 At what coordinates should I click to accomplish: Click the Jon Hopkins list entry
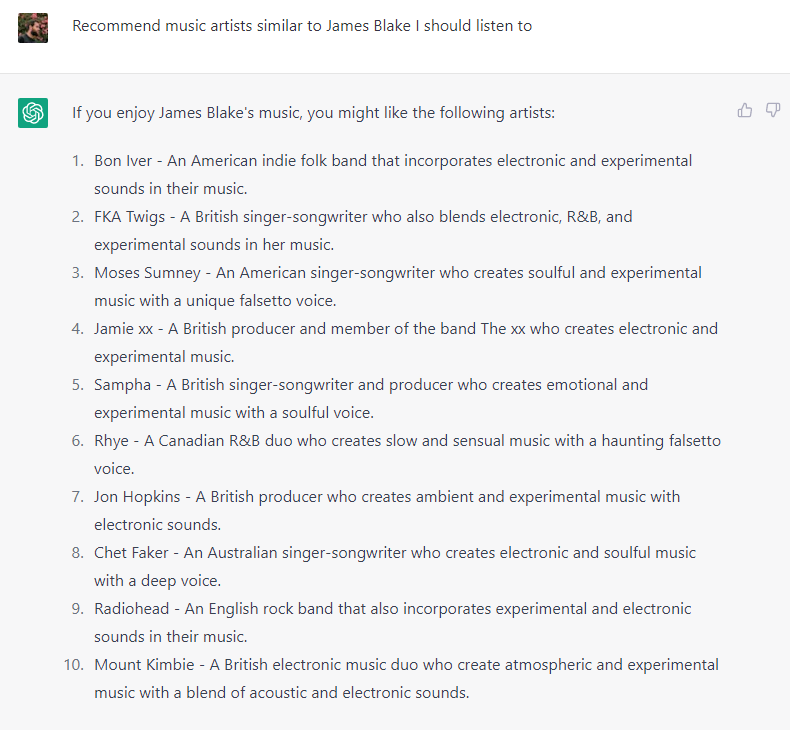click(x=387, y=510)
